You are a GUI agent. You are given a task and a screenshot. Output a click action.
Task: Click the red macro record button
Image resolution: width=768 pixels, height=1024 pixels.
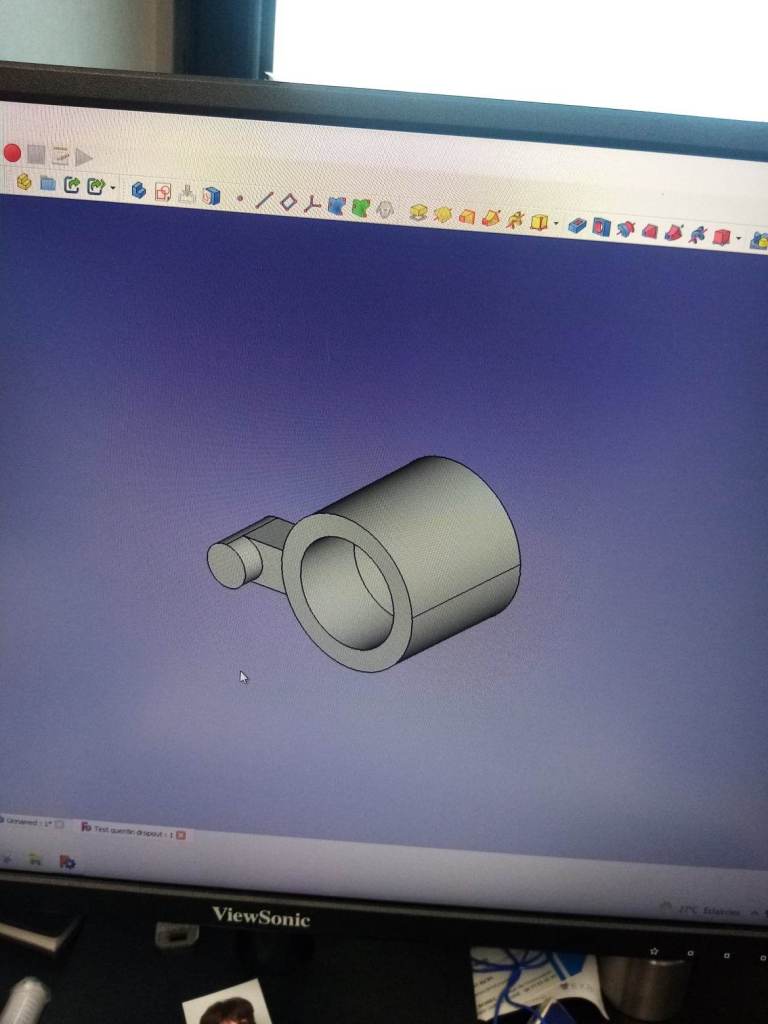(x=12, y=153)
